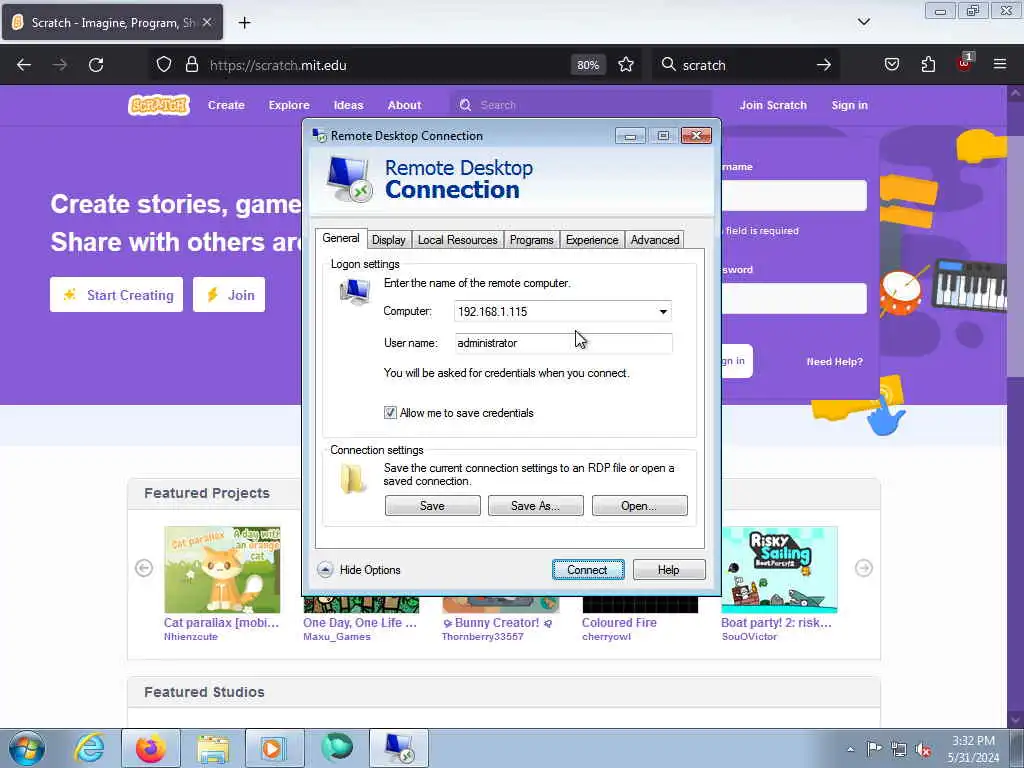Open Windows Explorer from the taskbar
1024x768 pixels.
[x=213, y=748]
